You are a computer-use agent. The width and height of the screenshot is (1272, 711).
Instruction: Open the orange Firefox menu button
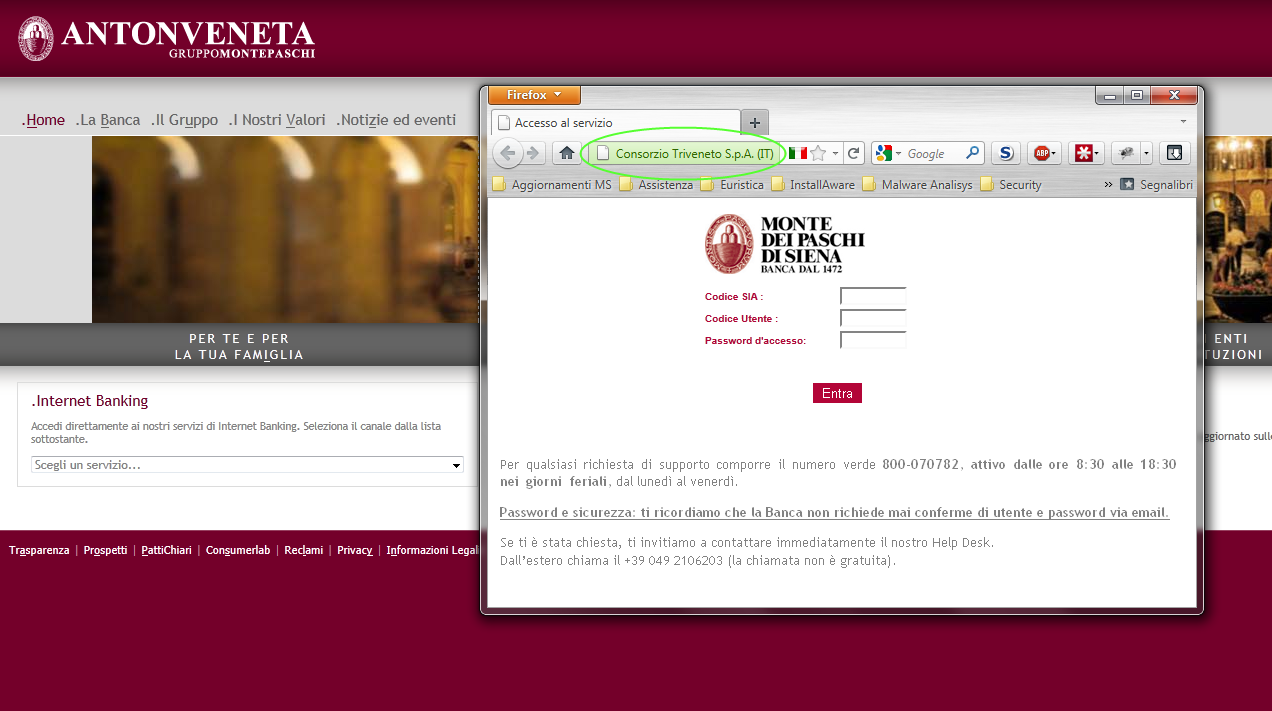click(x=534, y=95)
